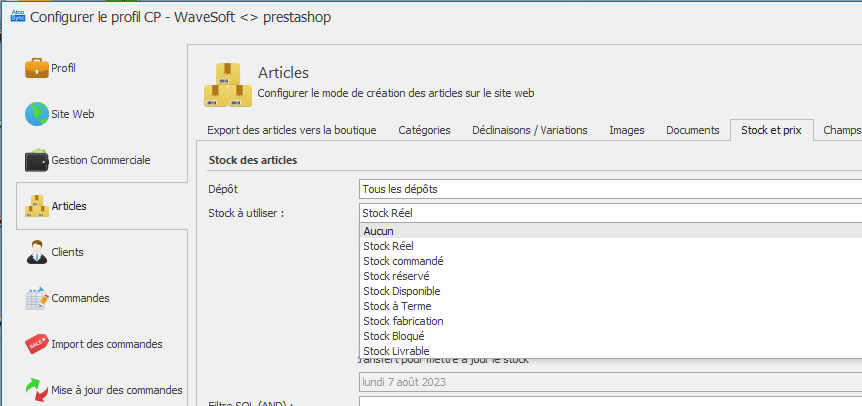Click the Clients person icon
The image size is (862, 406).
pyautogui.click(x=37, y=252)
